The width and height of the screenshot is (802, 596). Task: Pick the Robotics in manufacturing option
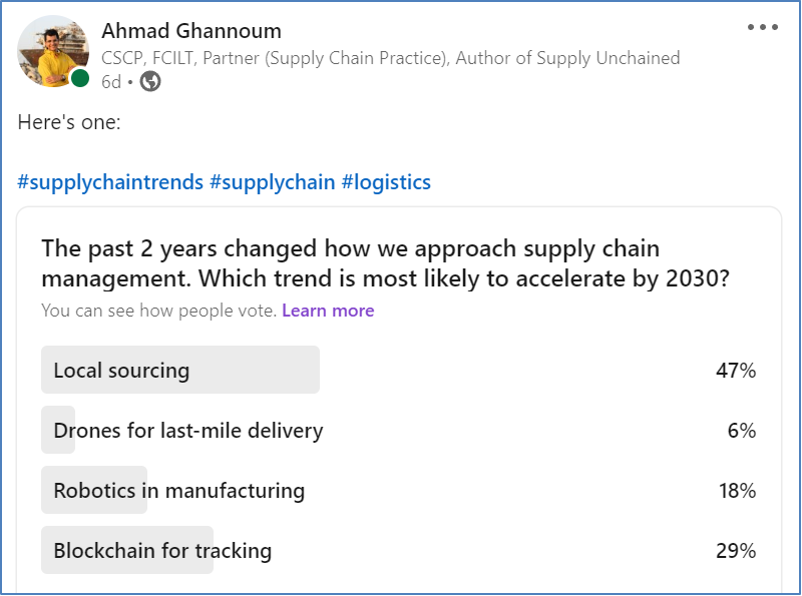click(x=179, y=491)
